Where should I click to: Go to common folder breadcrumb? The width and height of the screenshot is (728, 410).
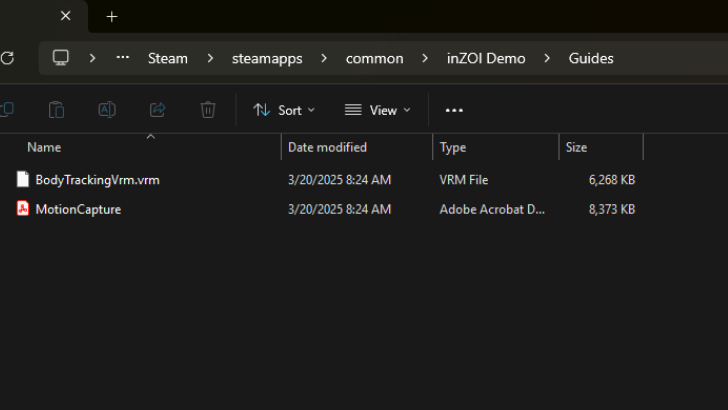[374, 59]
